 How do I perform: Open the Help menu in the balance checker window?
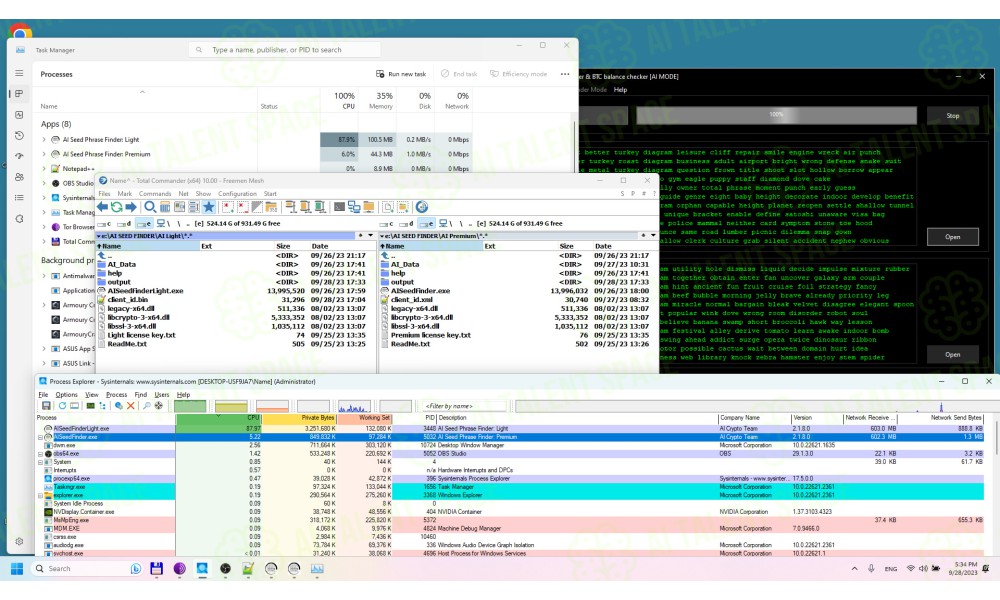[621, 90]
